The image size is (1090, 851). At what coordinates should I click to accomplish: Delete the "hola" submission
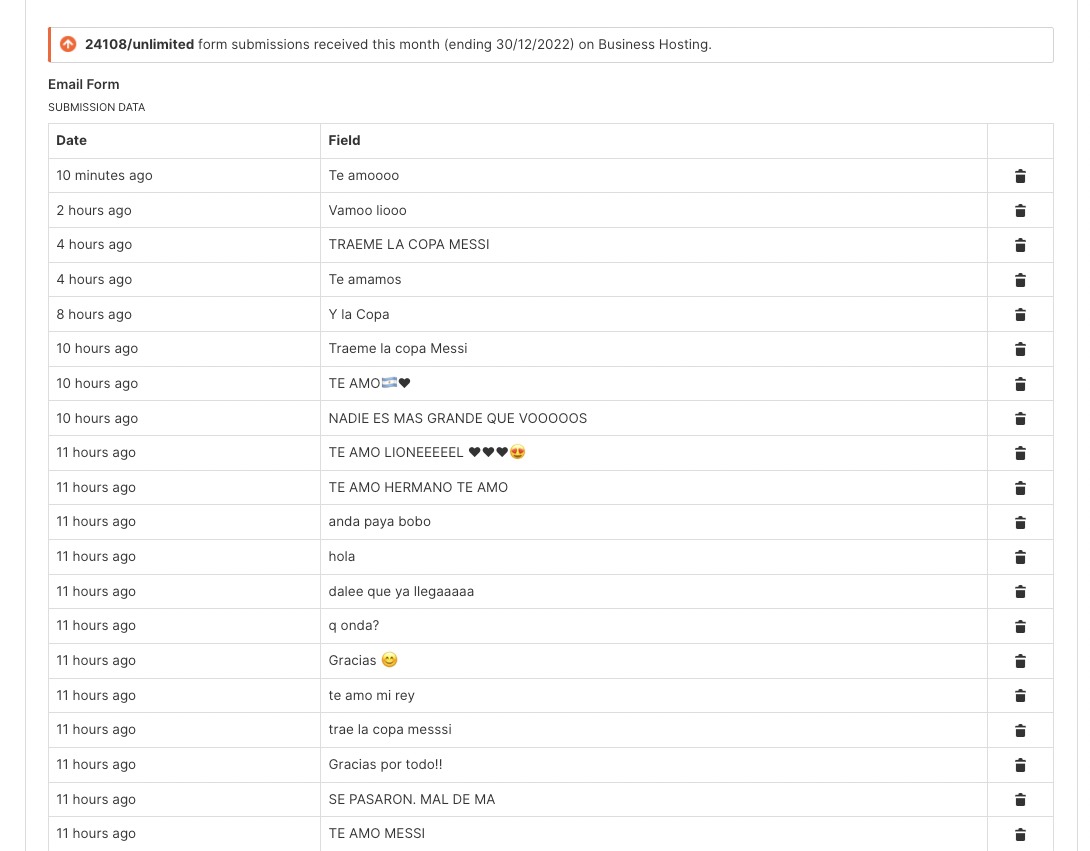pyautogui.click(x=1020, y=557)
